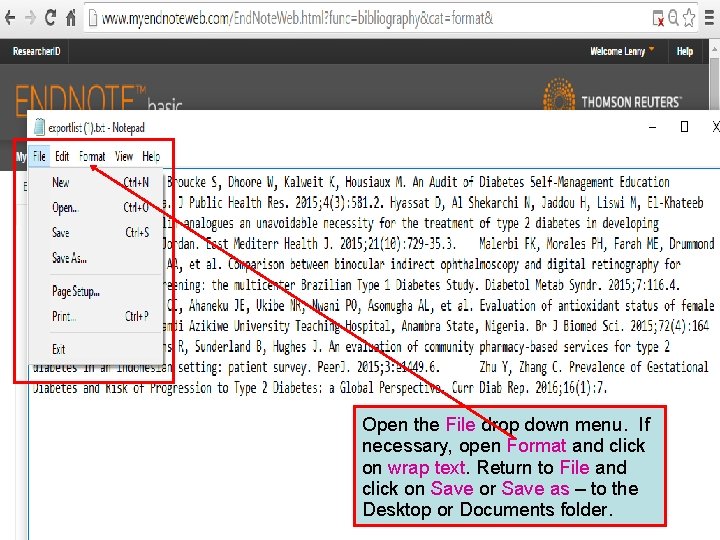The width and height of the screenshot is (720, 540).
Task: Choose Print... from the File menu
Action: pyautogui.click(x=96, y=316)
